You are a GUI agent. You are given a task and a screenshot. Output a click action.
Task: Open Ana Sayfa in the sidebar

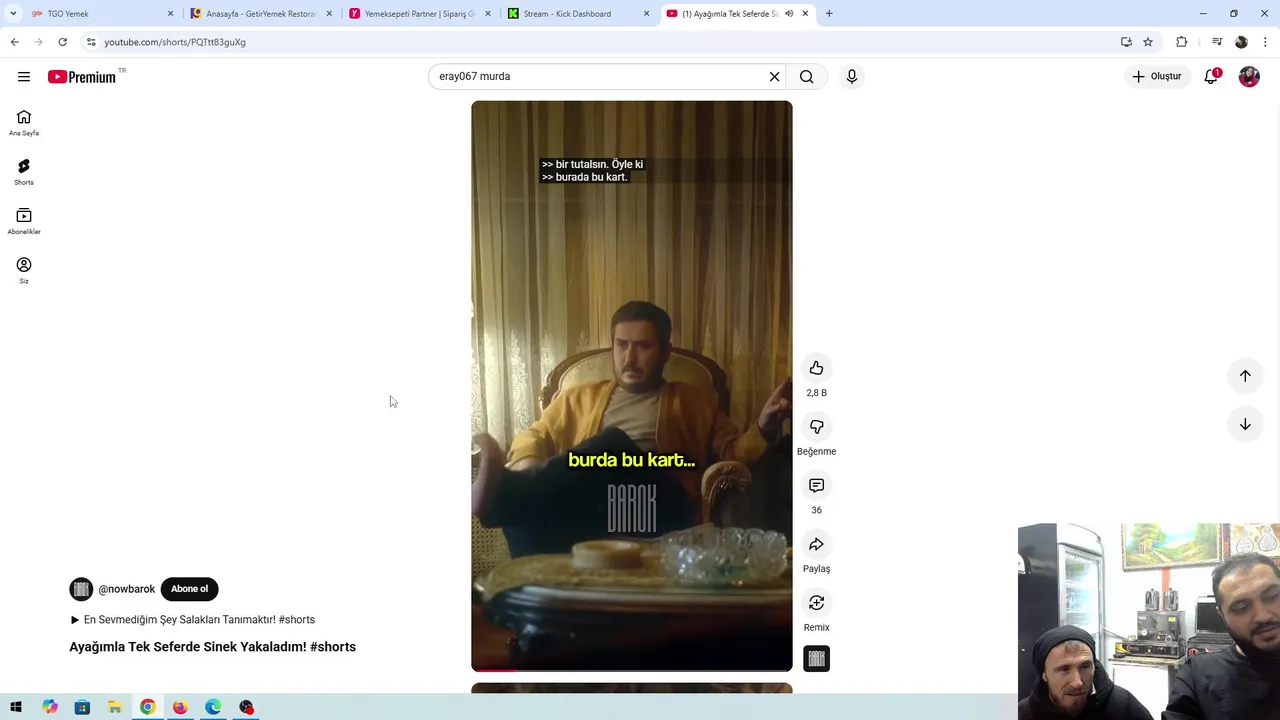click(24, 123)
